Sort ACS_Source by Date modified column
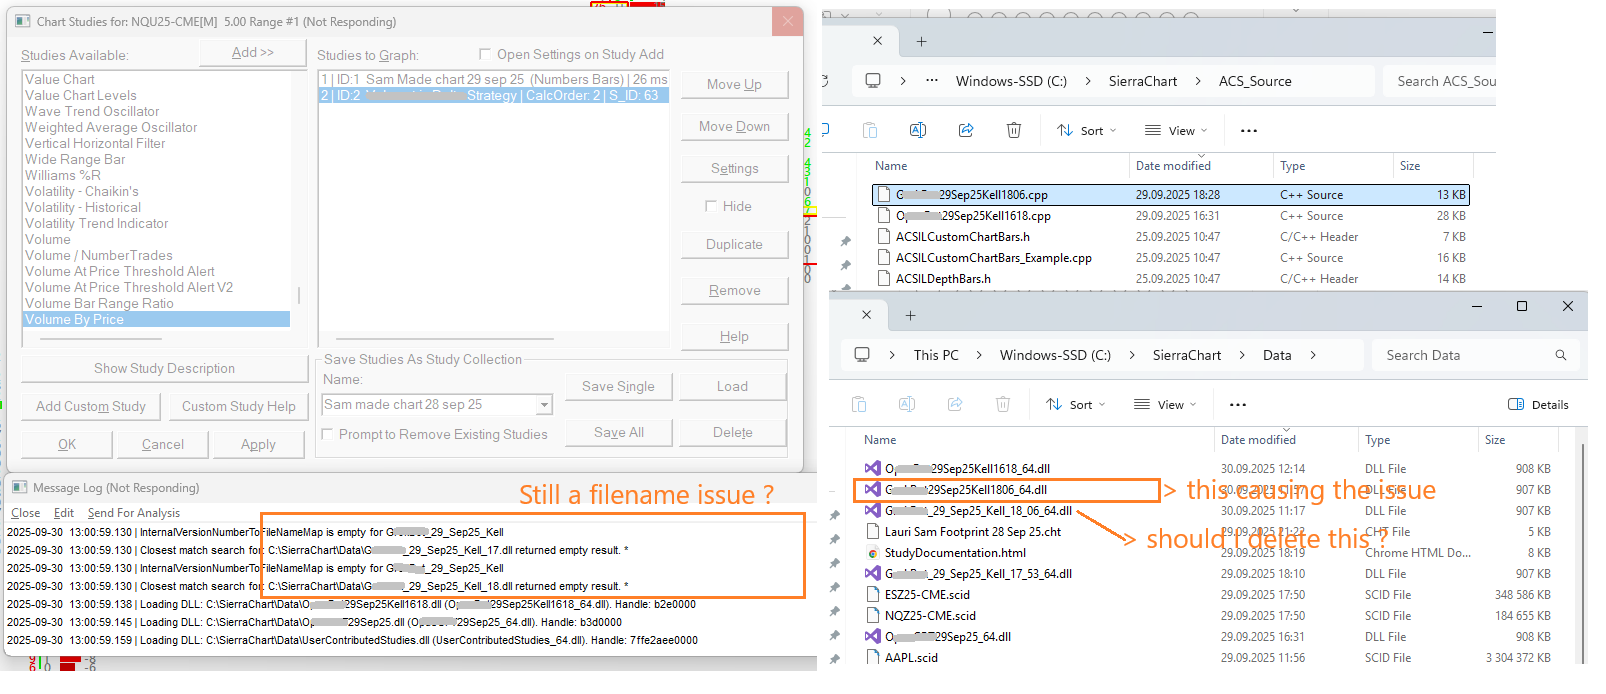1606x694 pixels. click(x=1173, y=166)
